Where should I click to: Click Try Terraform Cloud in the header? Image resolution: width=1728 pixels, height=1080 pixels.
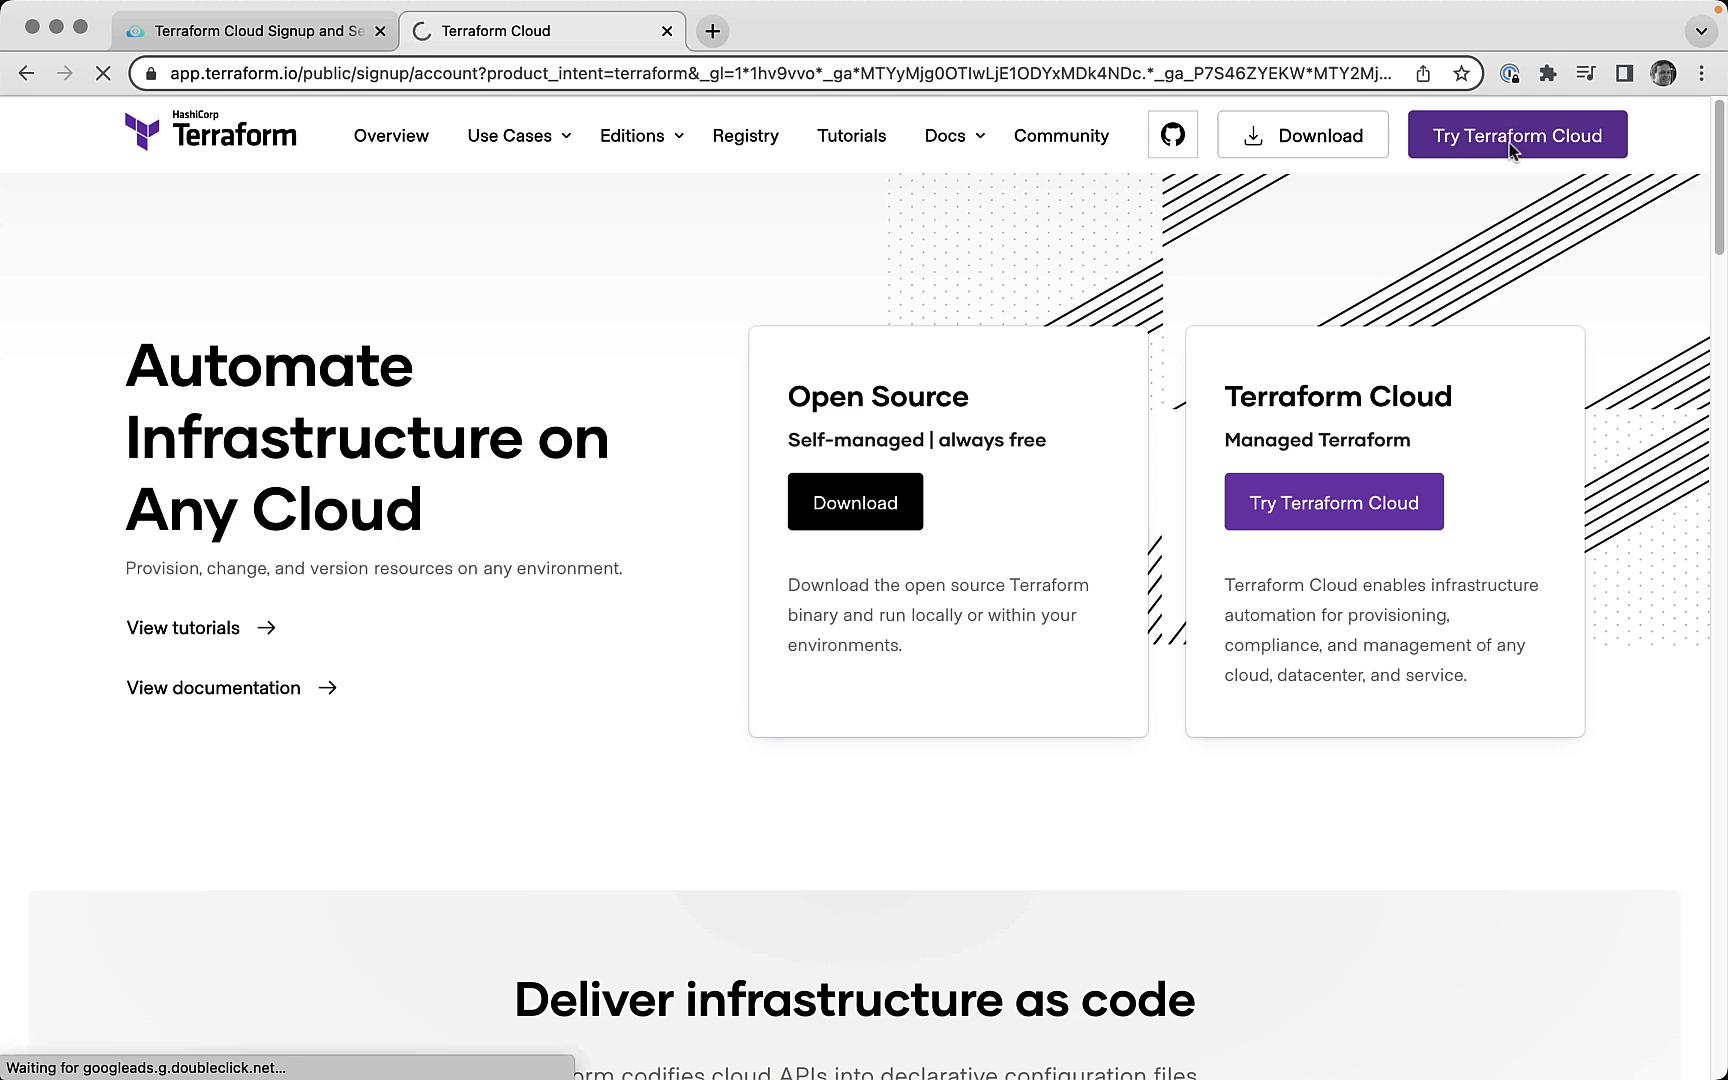[1517, 135]
